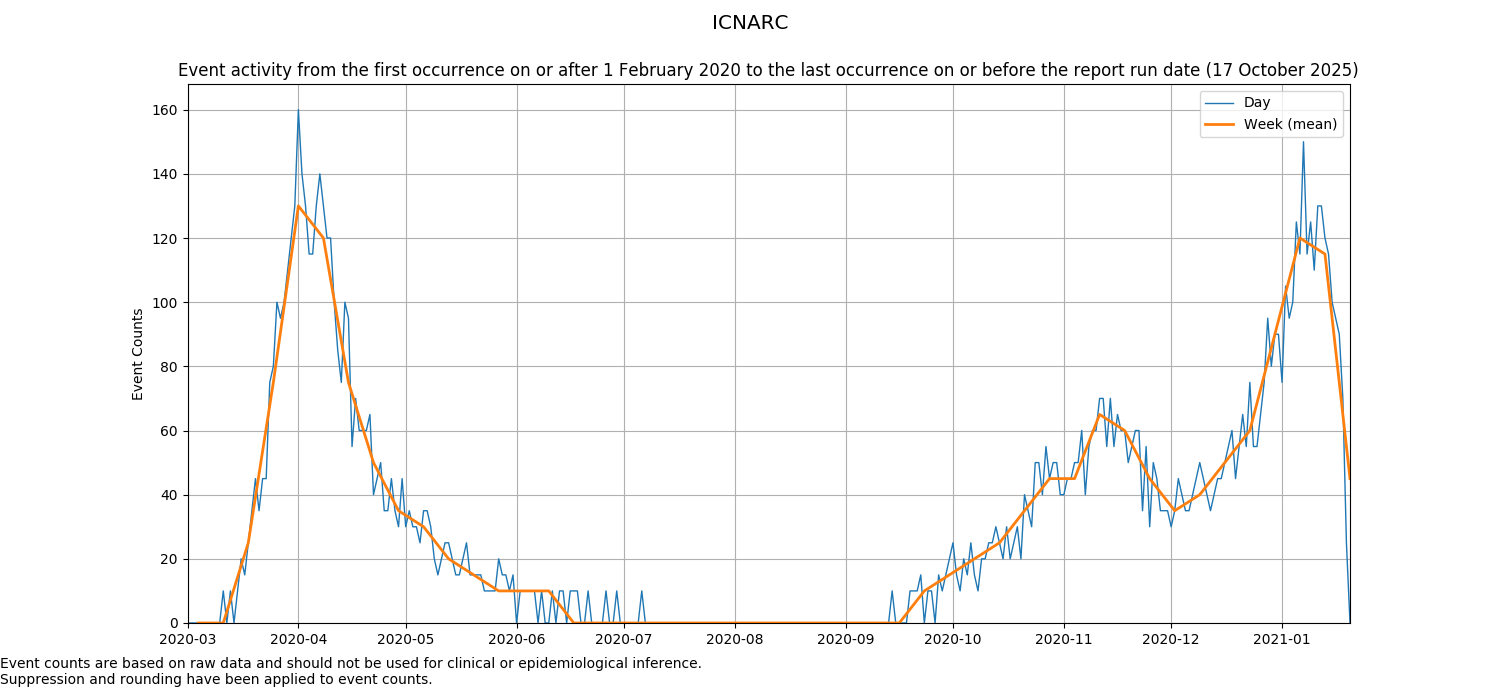Image resolution: width=1500 pixels, height=700 pixels.
Task: Select the Week (mean) legend label
Action: [x=1290, y=125]
